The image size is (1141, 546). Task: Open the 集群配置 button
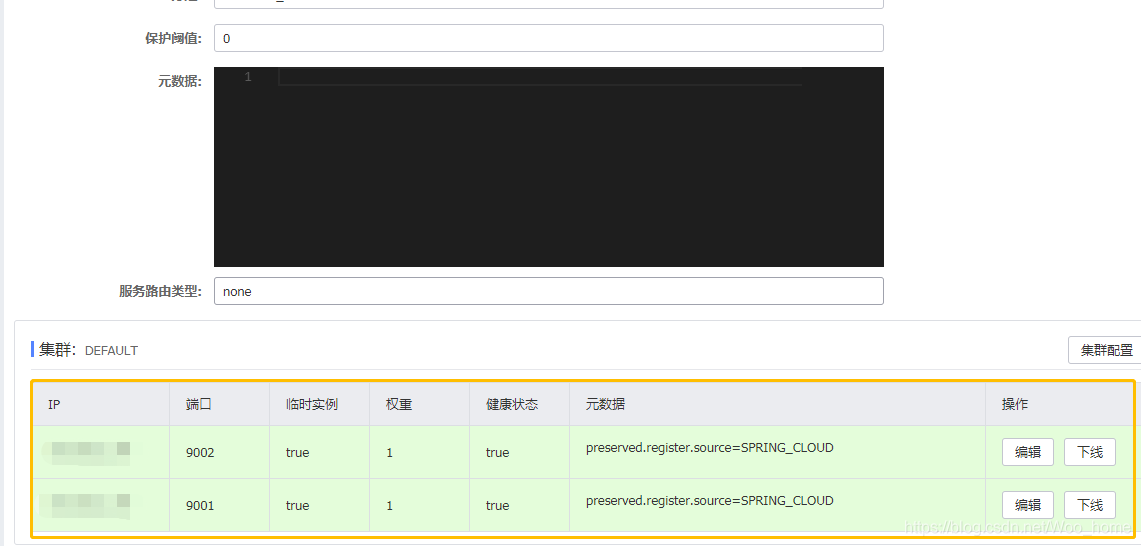coord(1106,350)
